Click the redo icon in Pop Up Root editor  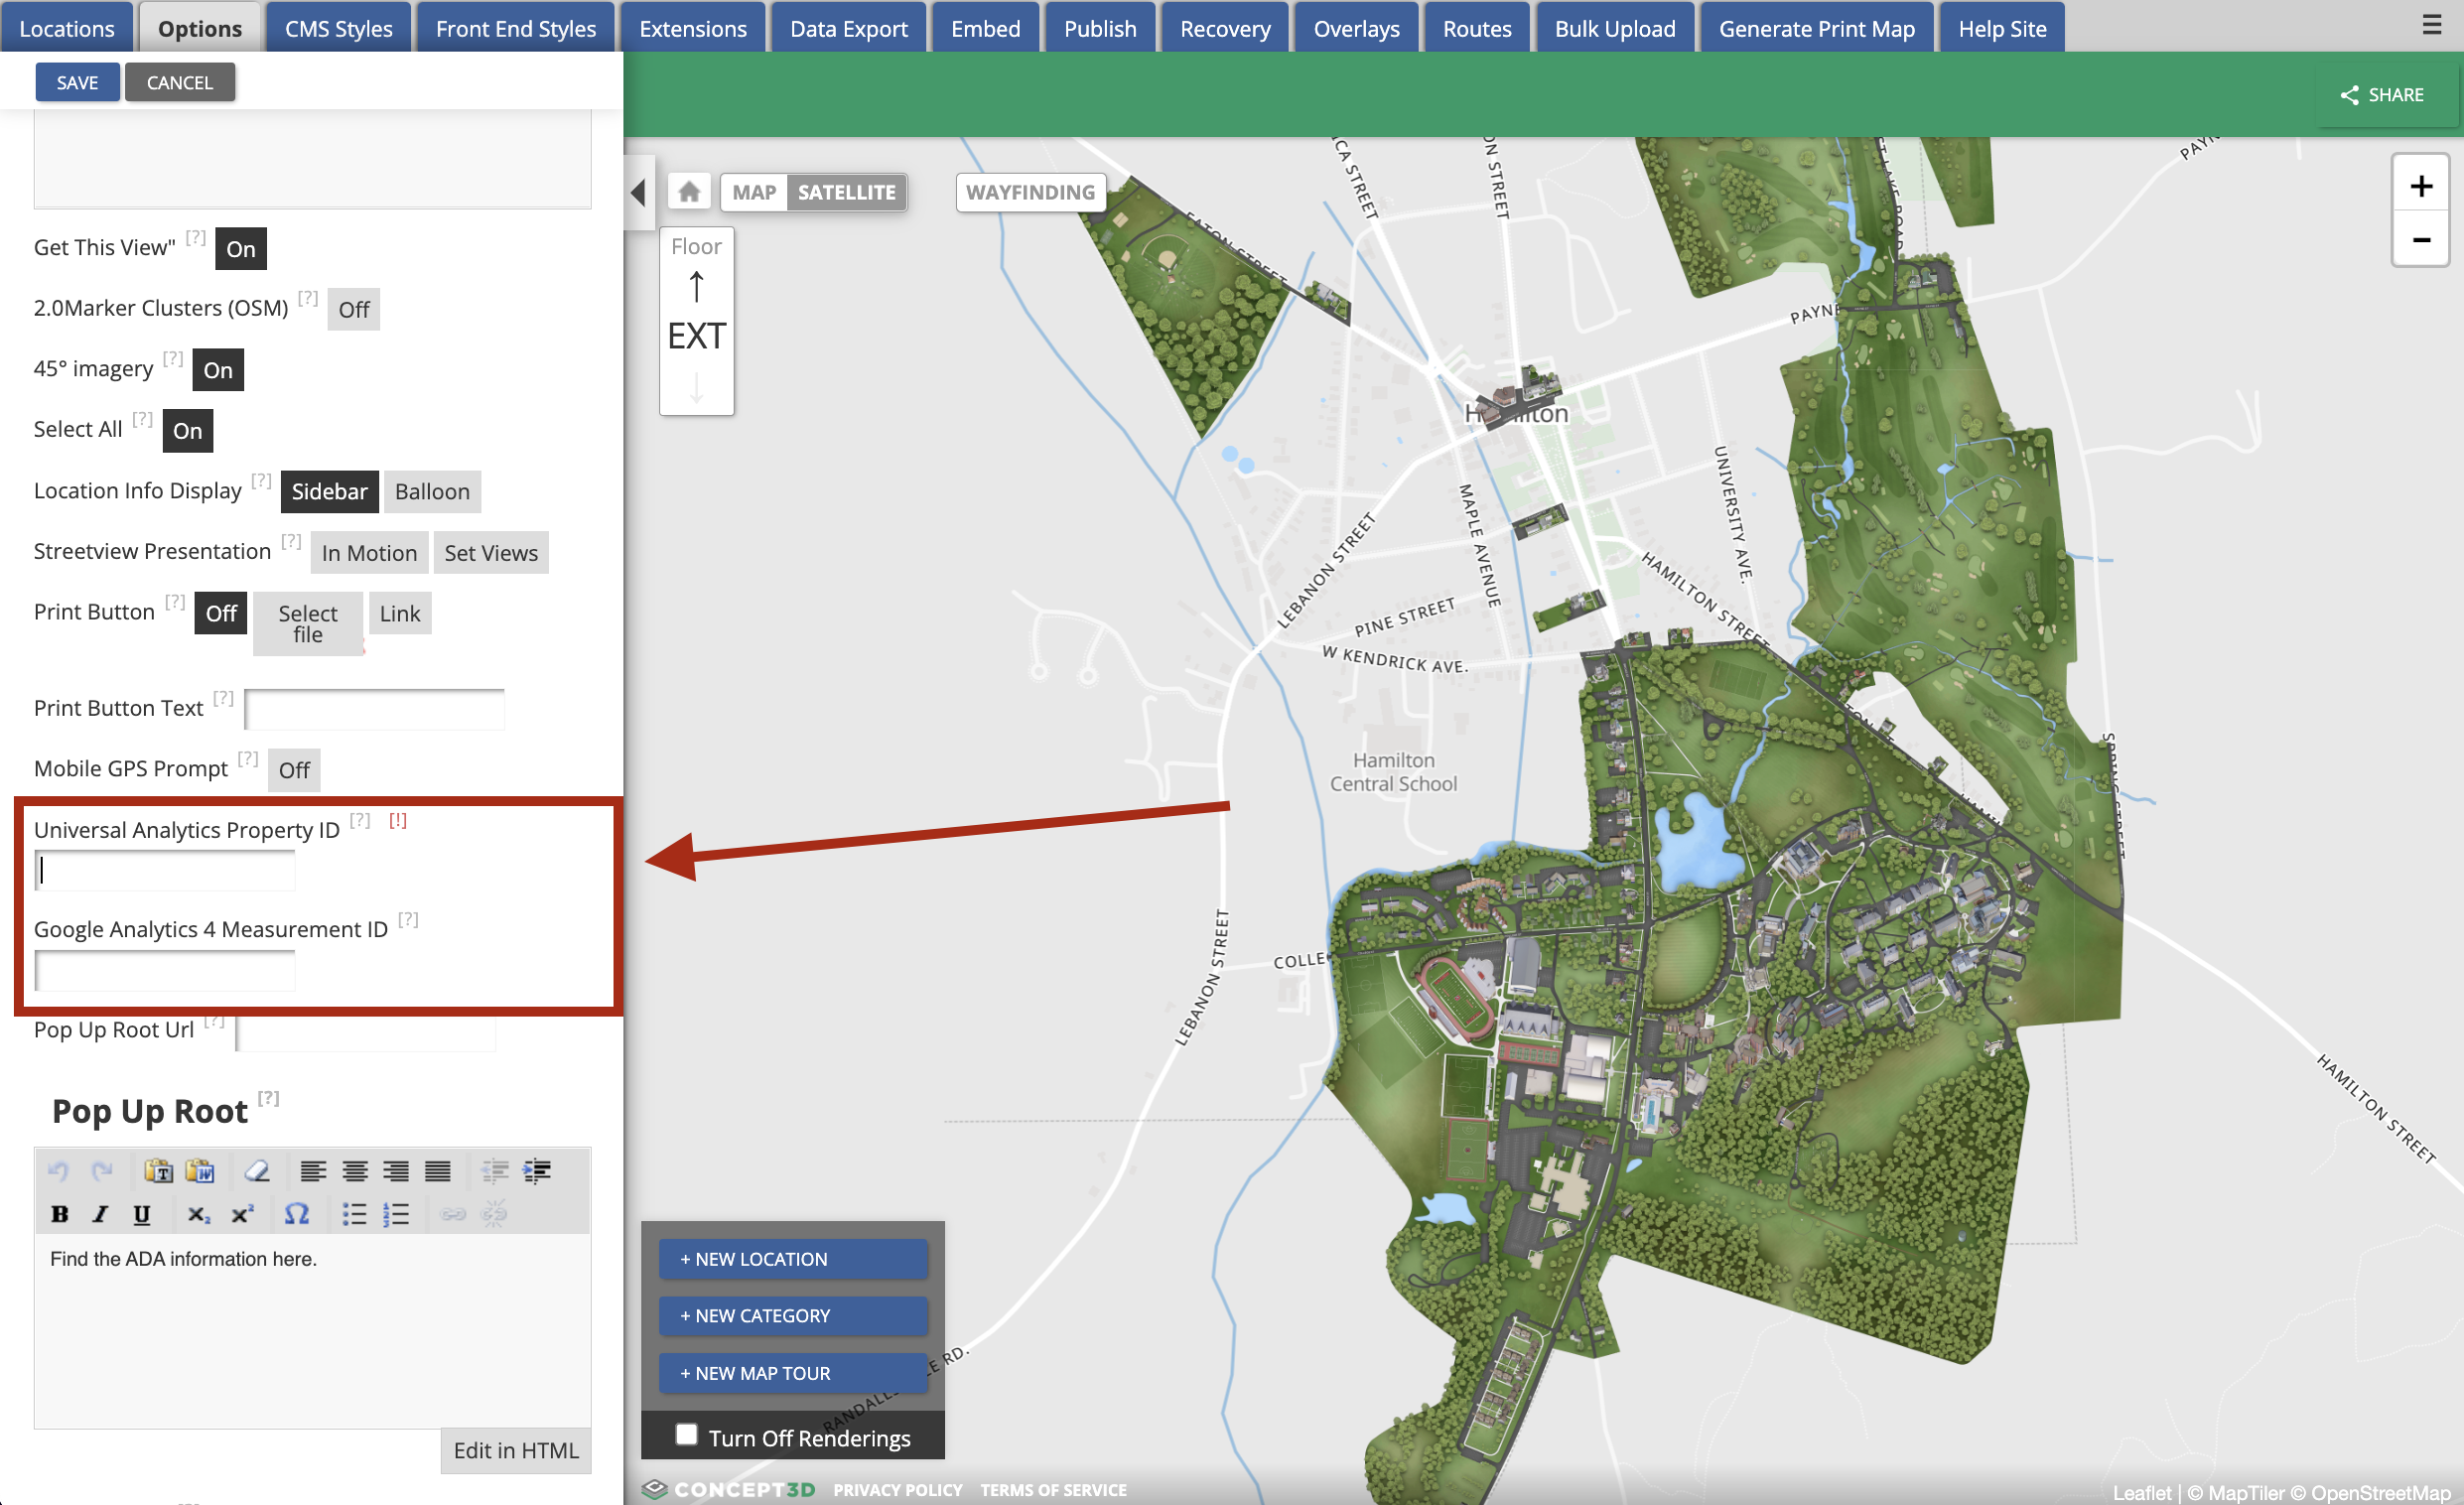(x=102, y=1171)
